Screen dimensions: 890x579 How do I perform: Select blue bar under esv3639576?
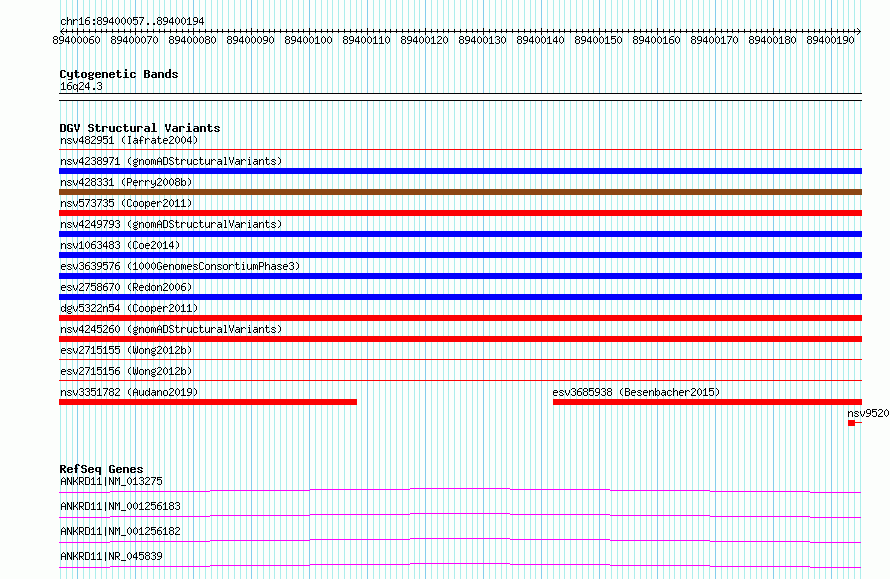(x=460, y=276)
